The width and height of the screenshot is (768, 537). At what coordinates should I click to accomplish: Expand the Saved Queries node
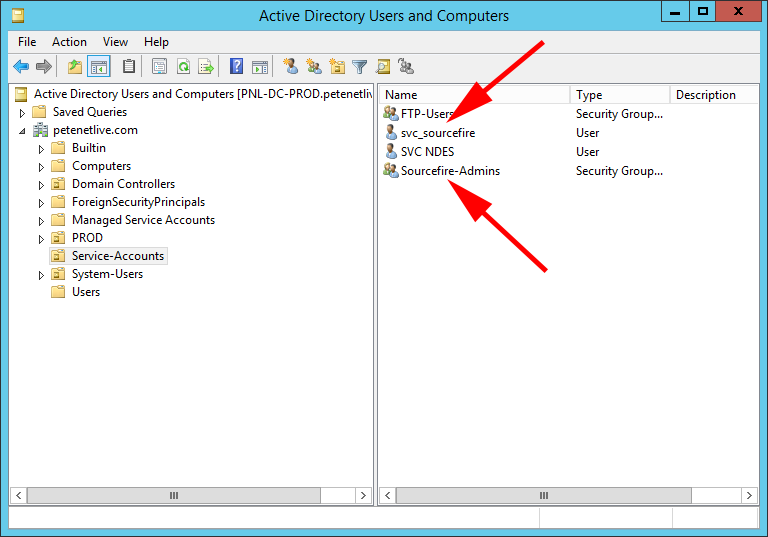coord(22,113)
